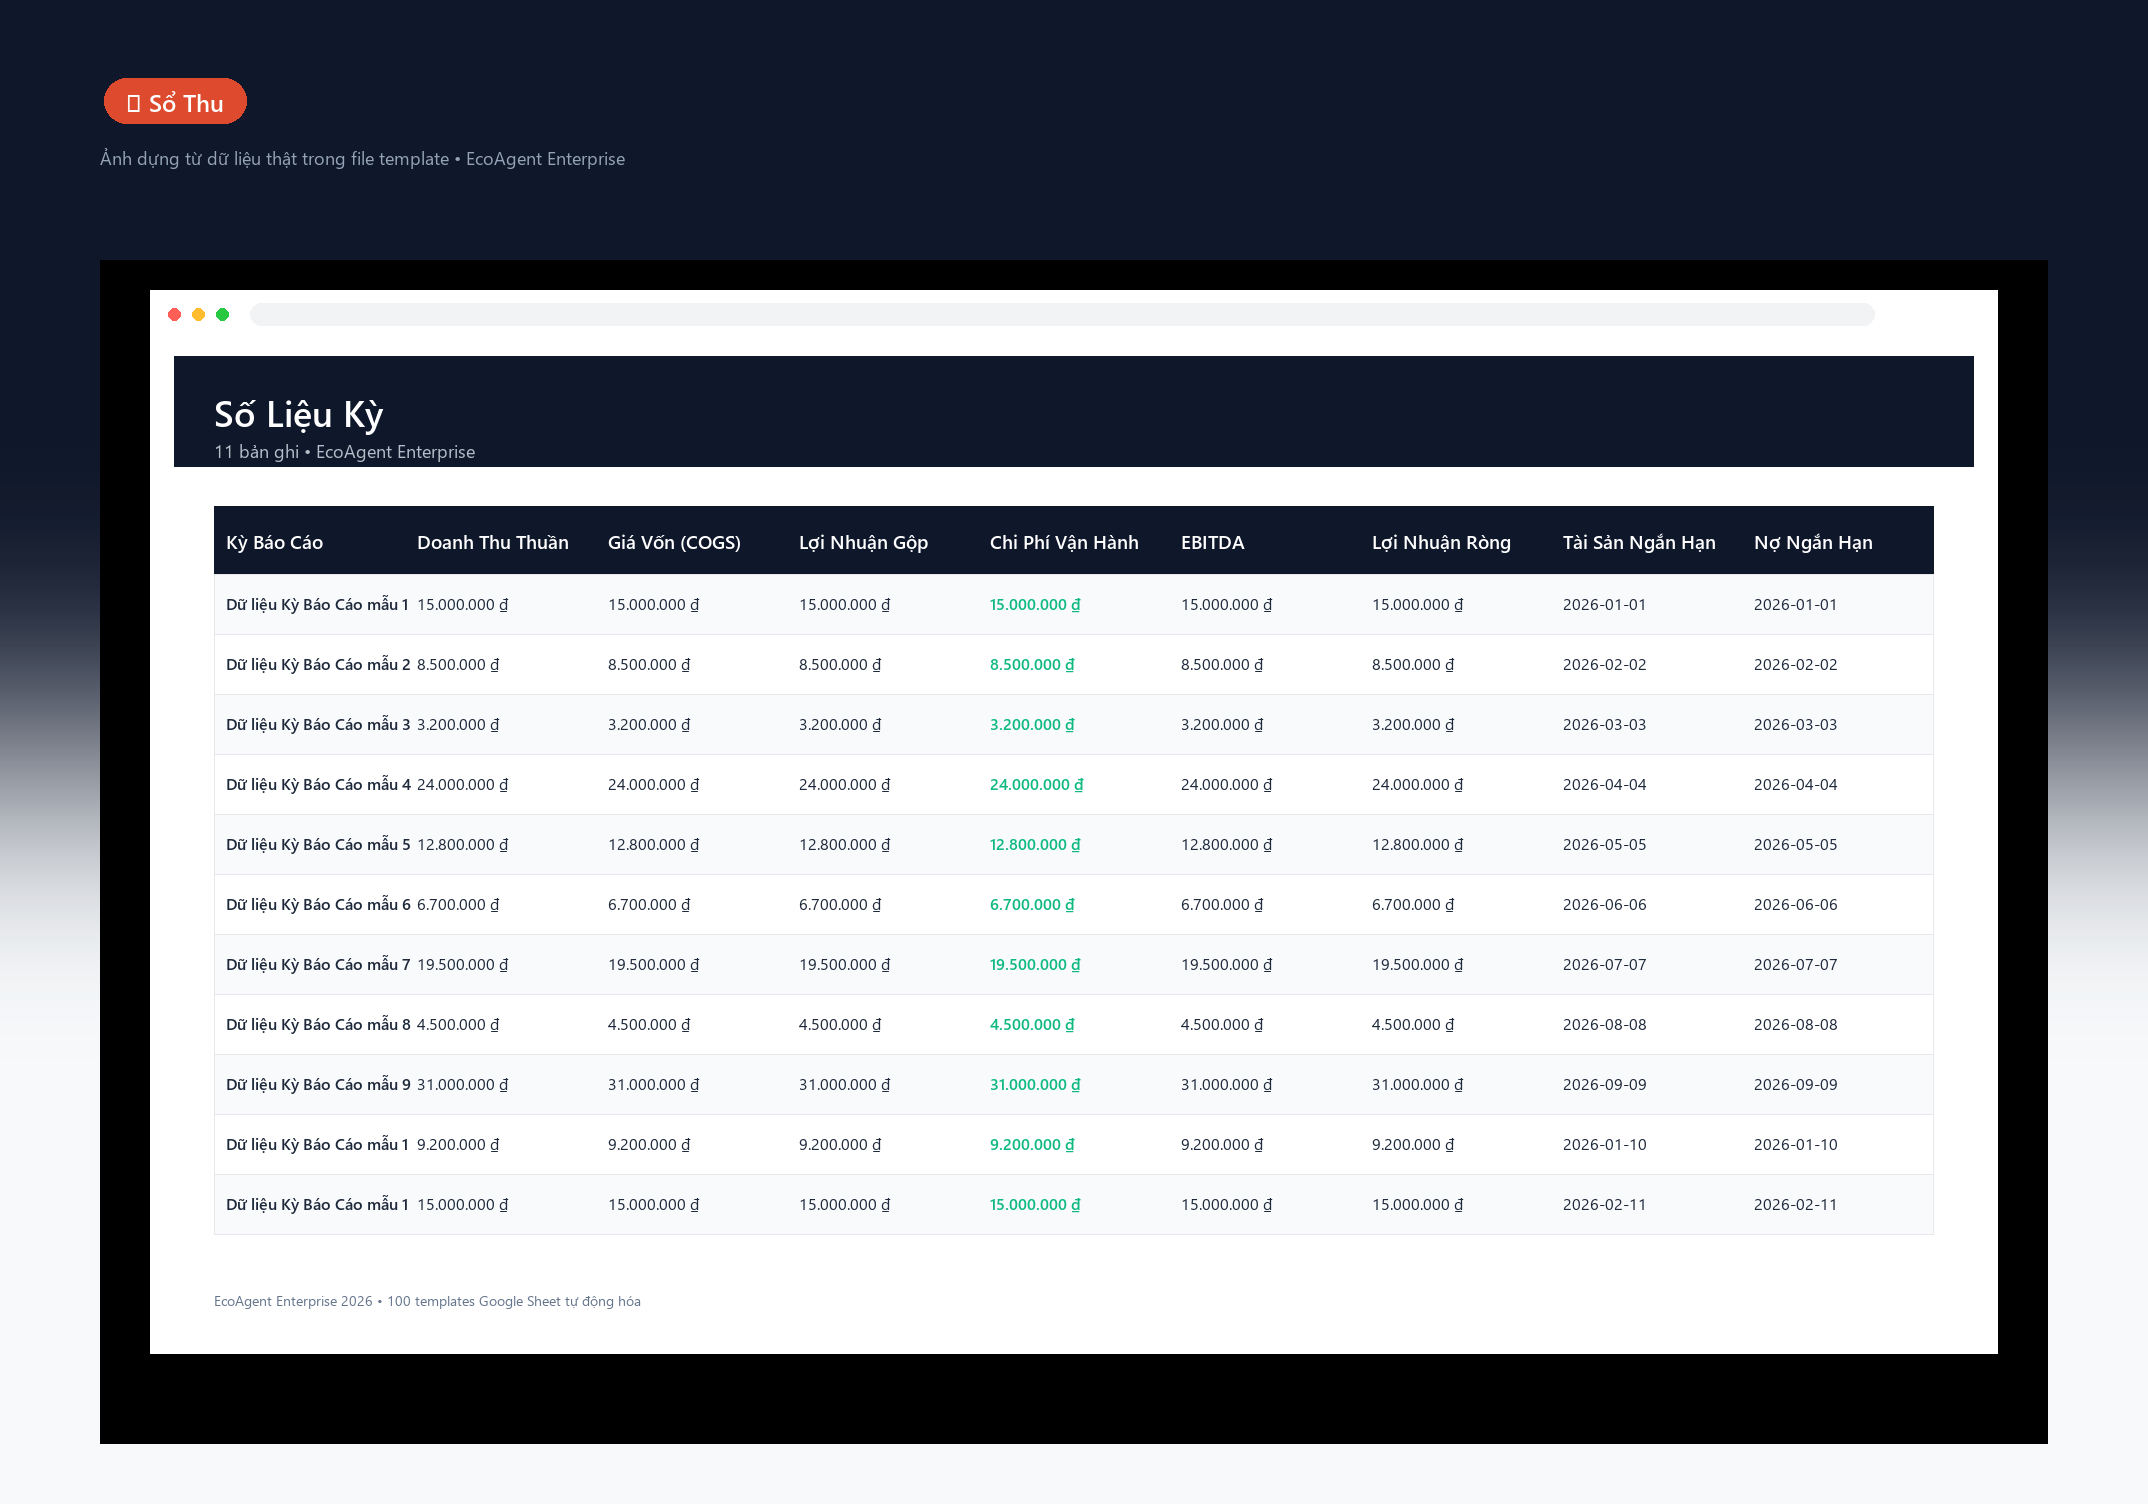Select row Dữ liệu Kỳ Báo Cáo mẫu 3
Screen dimensions: 2148x1504
tap(1074, 725)
